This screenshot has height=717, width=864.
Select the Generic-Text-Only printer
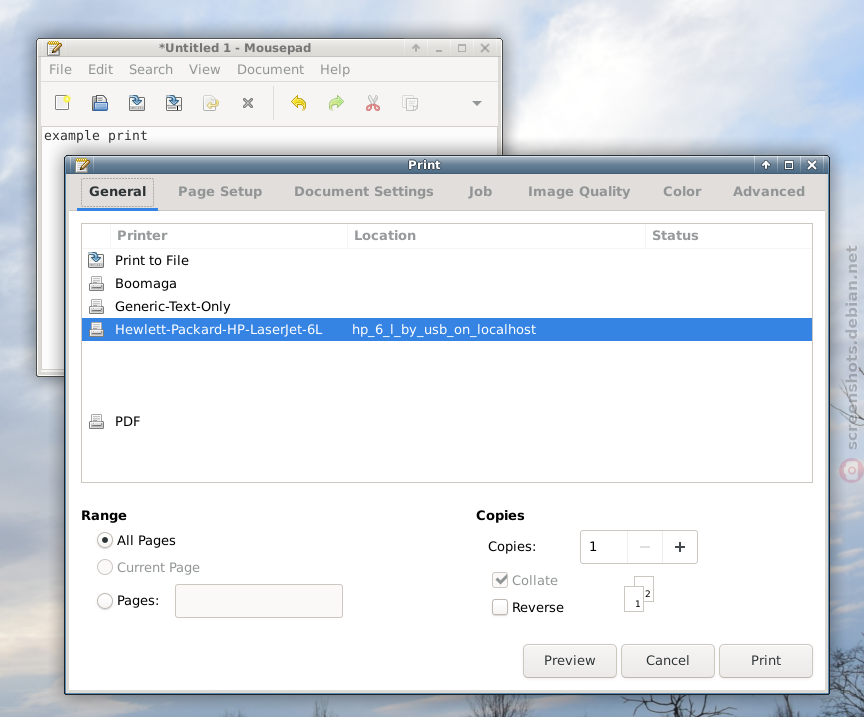(x=447, y=306)
